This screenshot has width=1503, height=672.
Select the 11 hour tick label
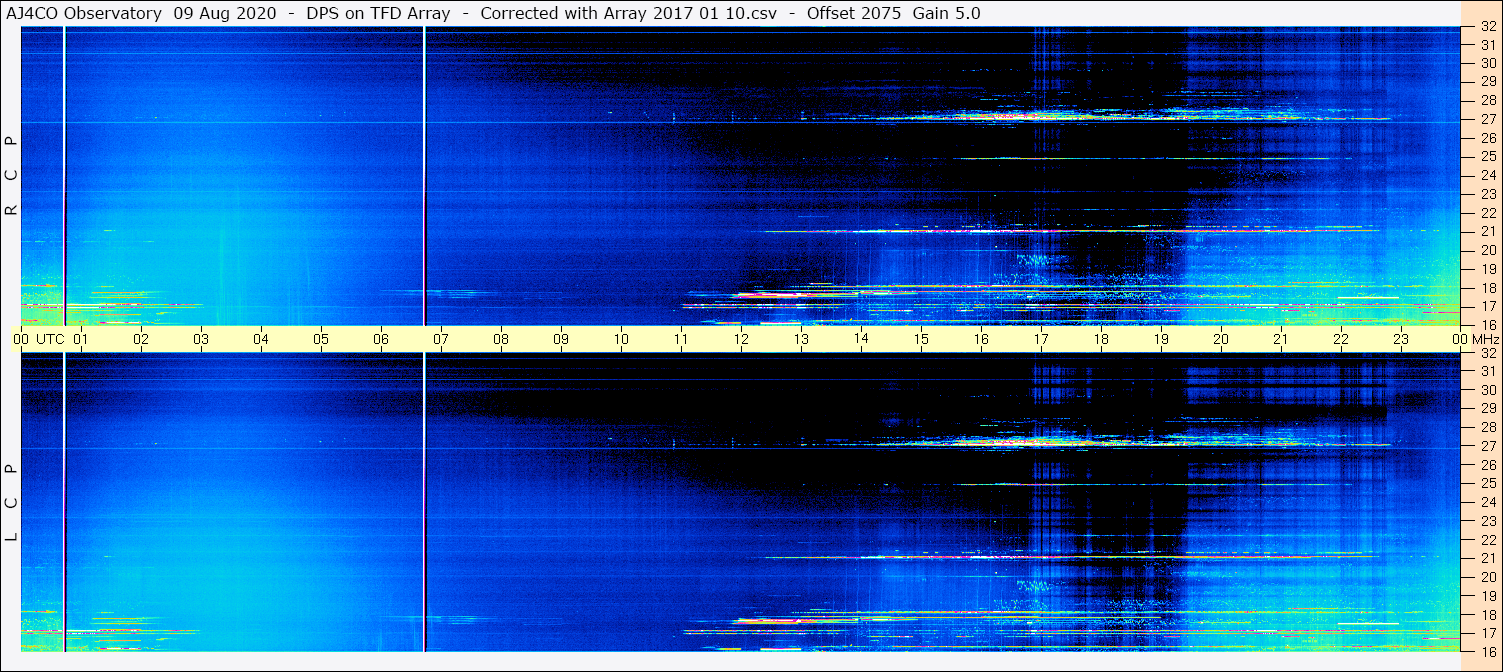tap(681, 339)
